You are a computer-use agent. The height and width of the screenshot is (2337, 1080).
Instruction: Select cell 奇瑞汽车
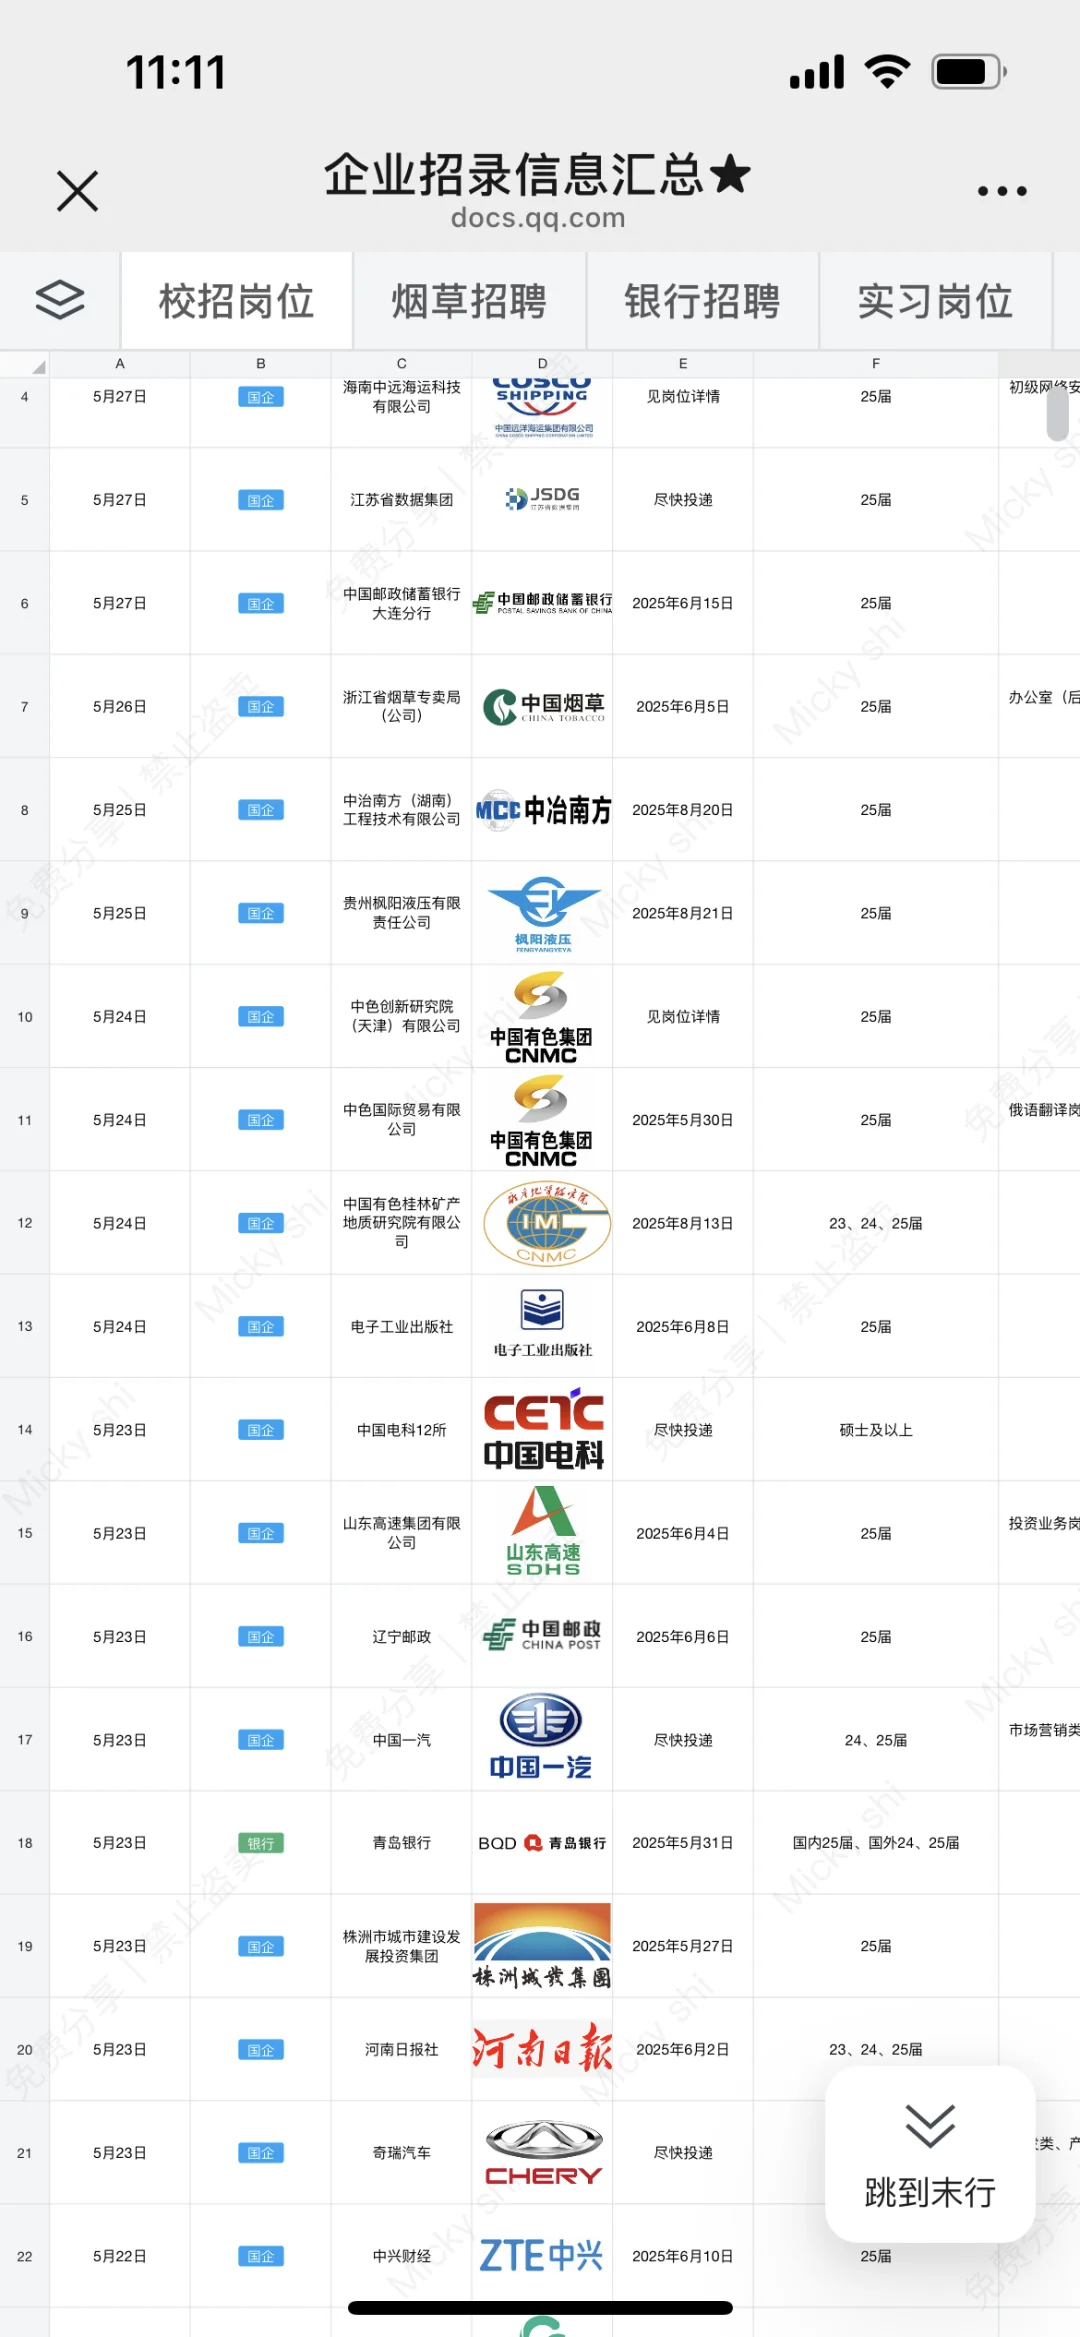(x=402, y=2153)
